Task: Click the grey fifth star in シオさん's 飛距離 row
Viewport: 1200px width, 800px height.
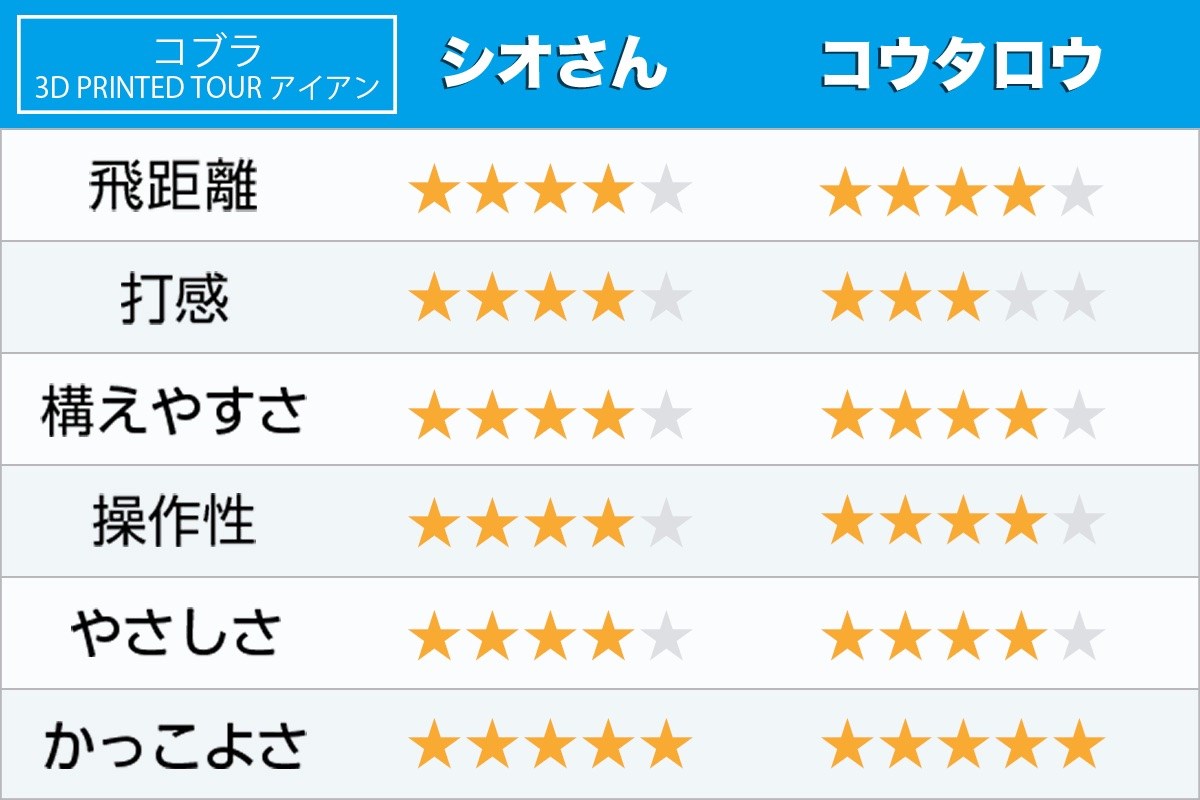Action: (667, 191)
